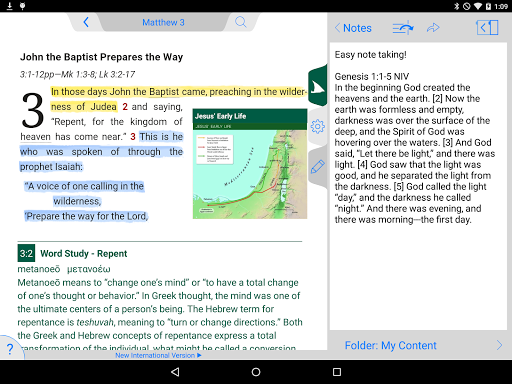Switch translation via New International Version

point(158,355)
